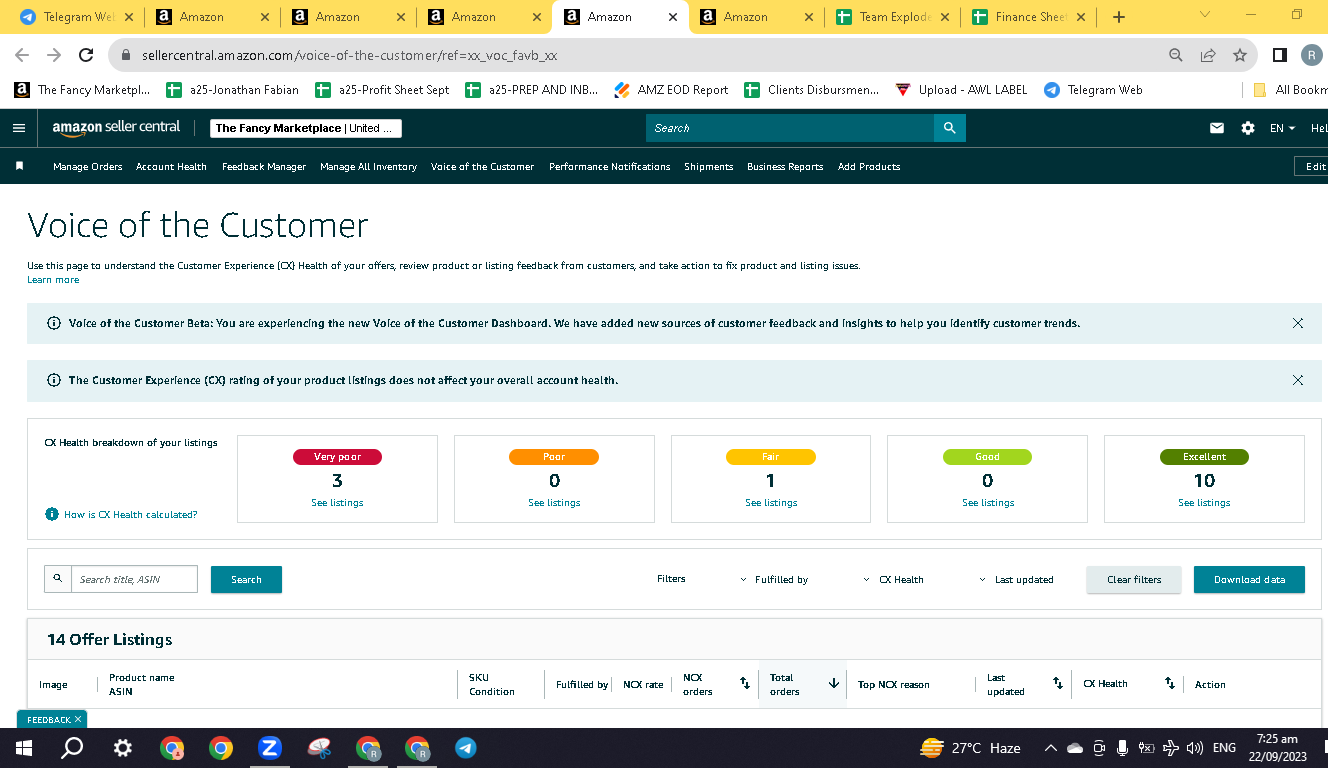
Task: Open the Windows Start menu
Action: tap(24, 748)
